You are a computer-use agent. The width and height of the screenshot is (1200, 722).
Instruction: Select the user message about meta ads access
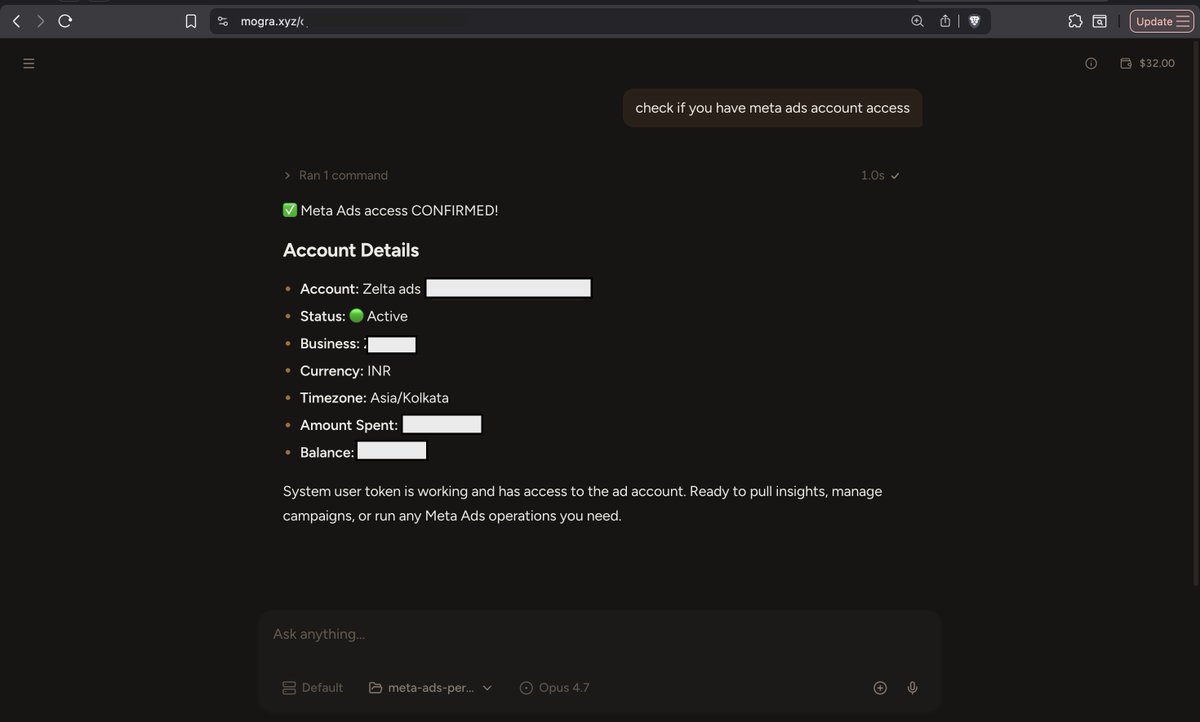pos(772,108)
